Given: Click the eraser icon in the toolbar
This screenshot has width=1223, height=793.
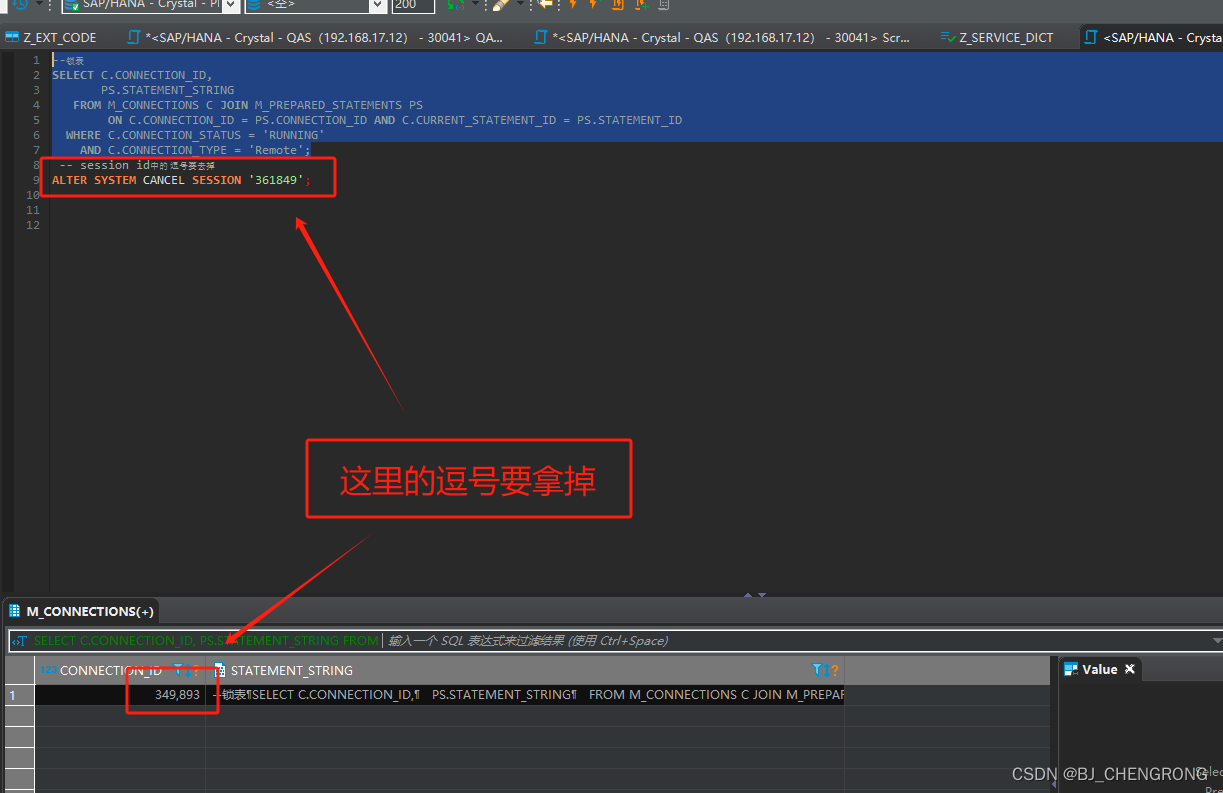Looking at the screenshot, I should (501, 5).
